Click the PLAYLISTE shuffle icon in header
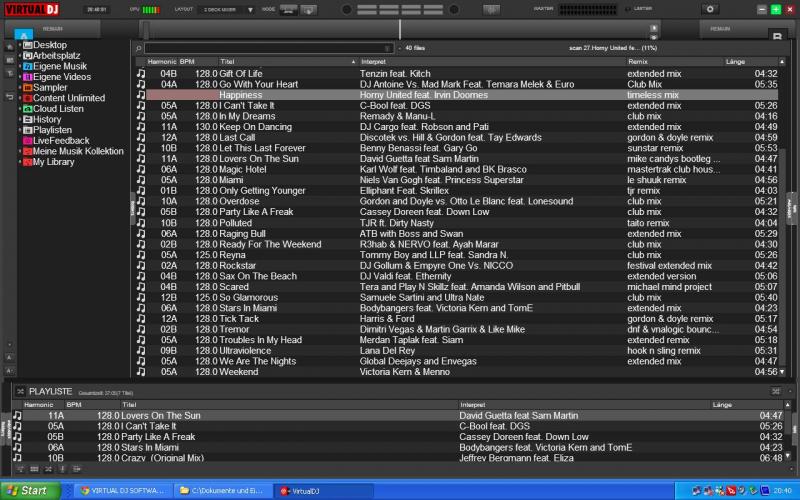Image resolution: width=800 pixels, height=500 pixels. click(x=20, y=391)
